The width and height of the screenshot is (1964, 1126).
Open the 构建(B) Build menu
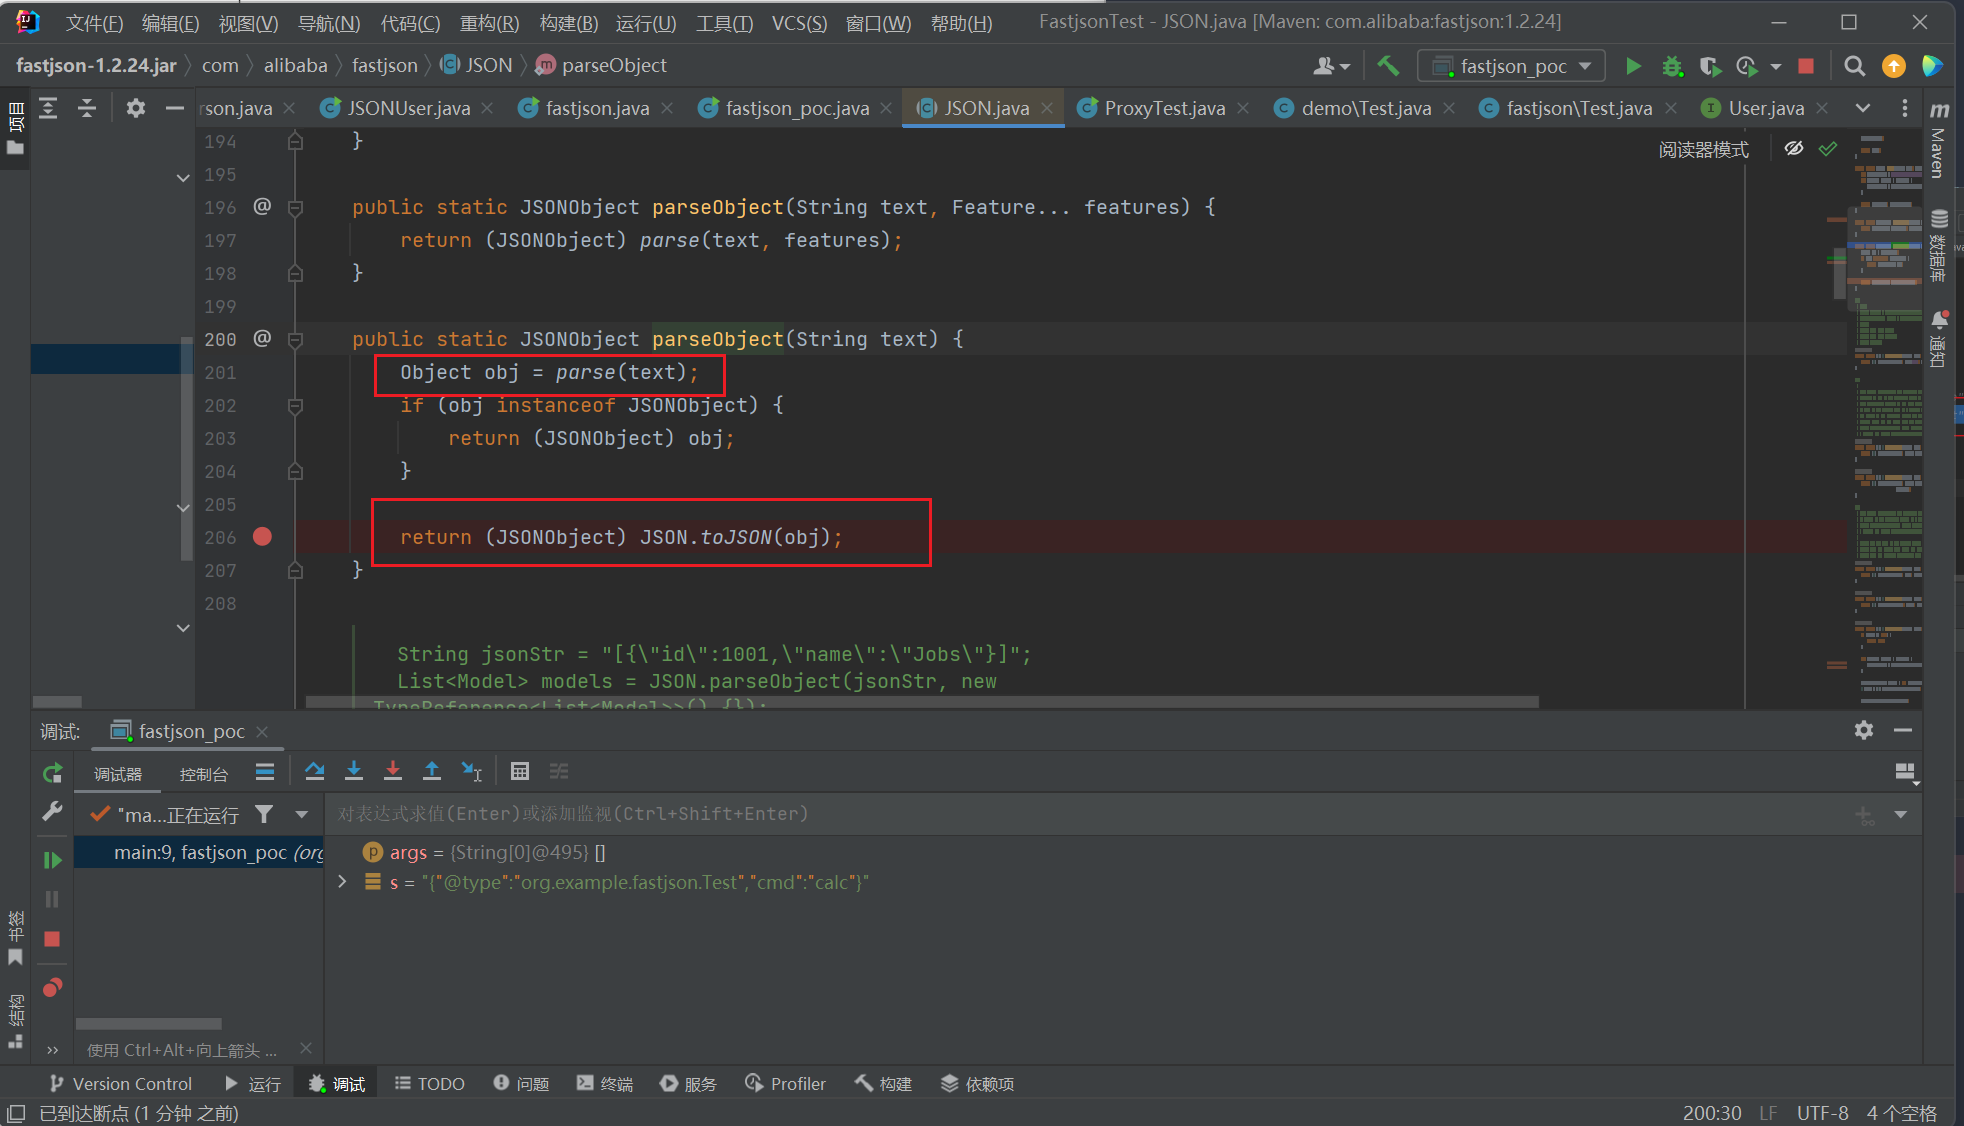pyautogui.click(x=568, y=22)
